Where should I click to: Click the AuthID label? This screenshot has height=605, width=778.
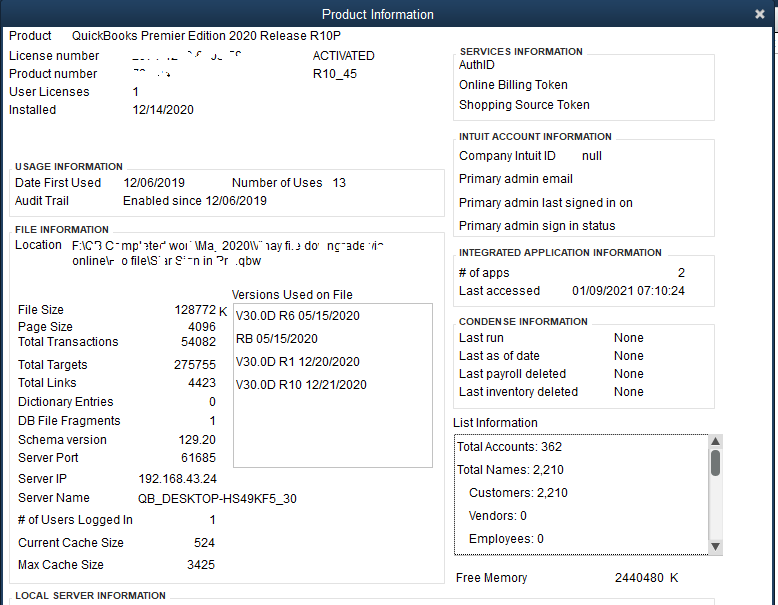476,65
